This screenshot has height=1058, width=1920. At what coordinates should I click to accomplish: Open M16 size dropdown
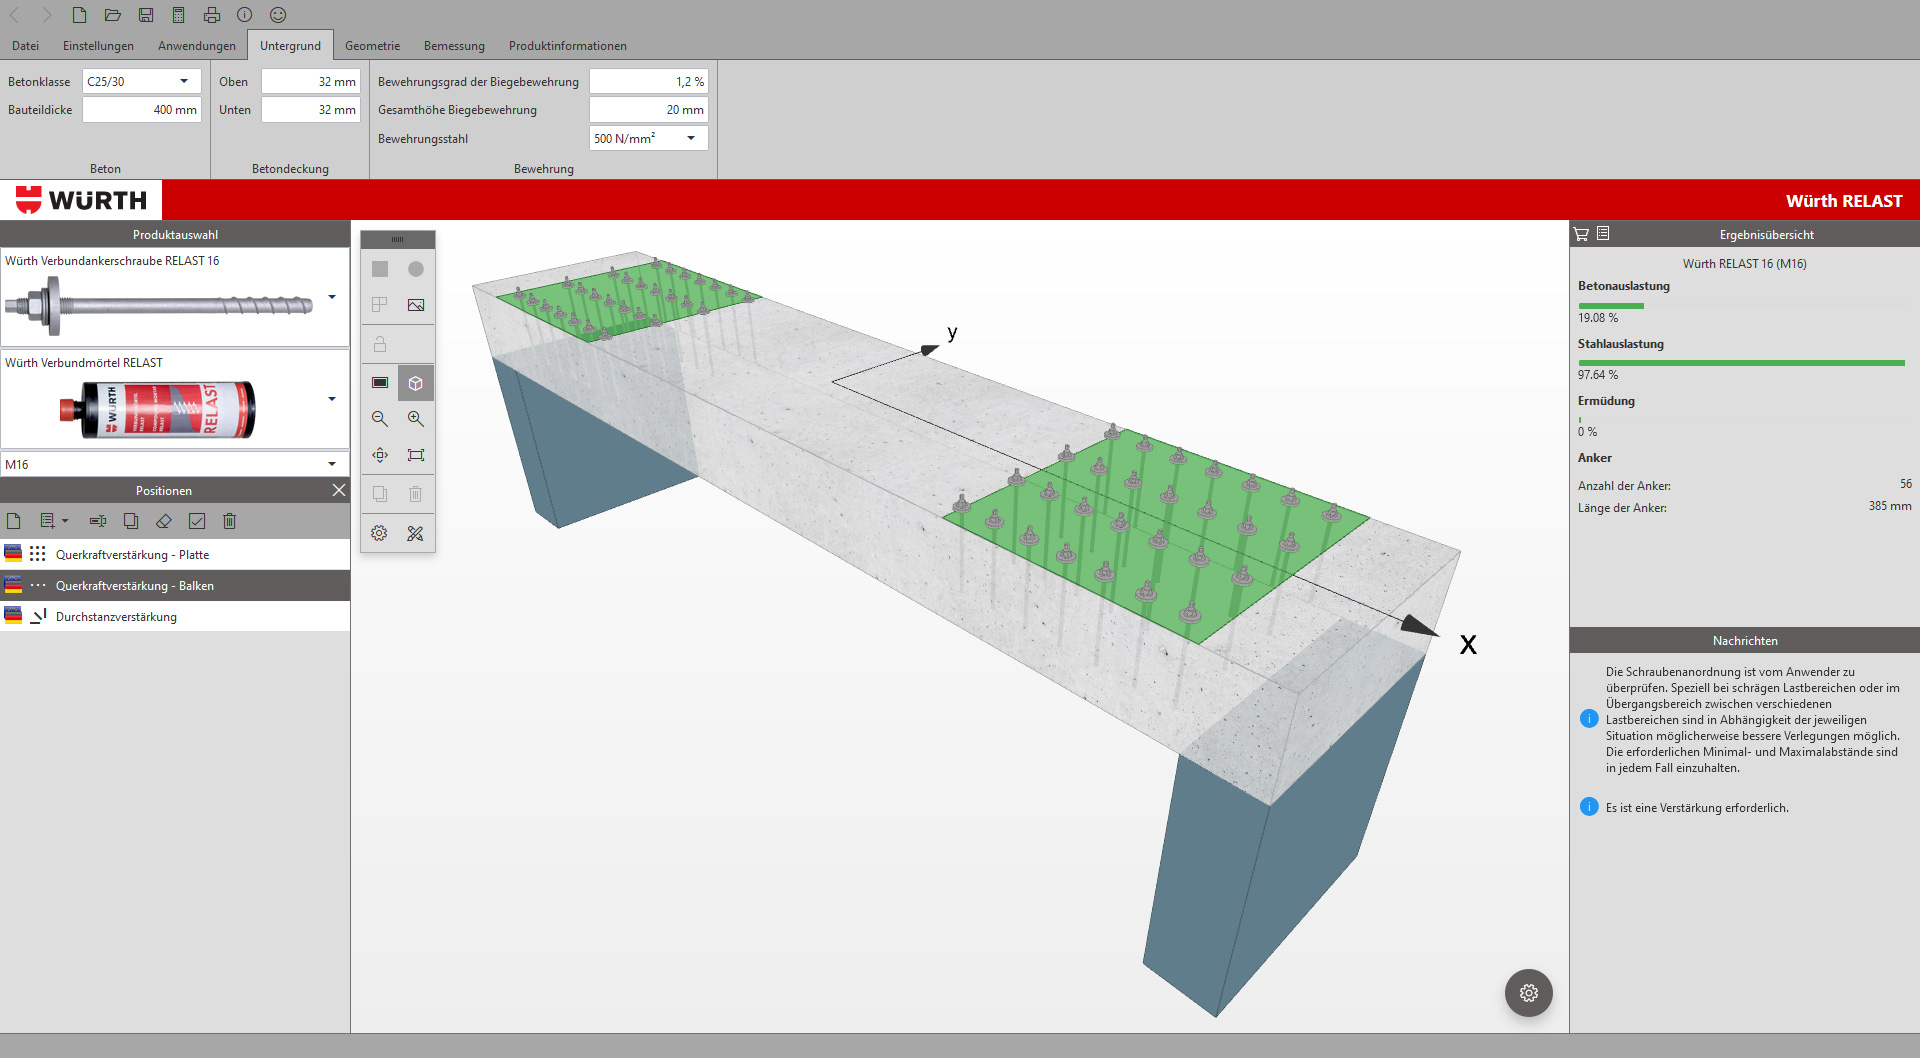click(x=175, y=464)
